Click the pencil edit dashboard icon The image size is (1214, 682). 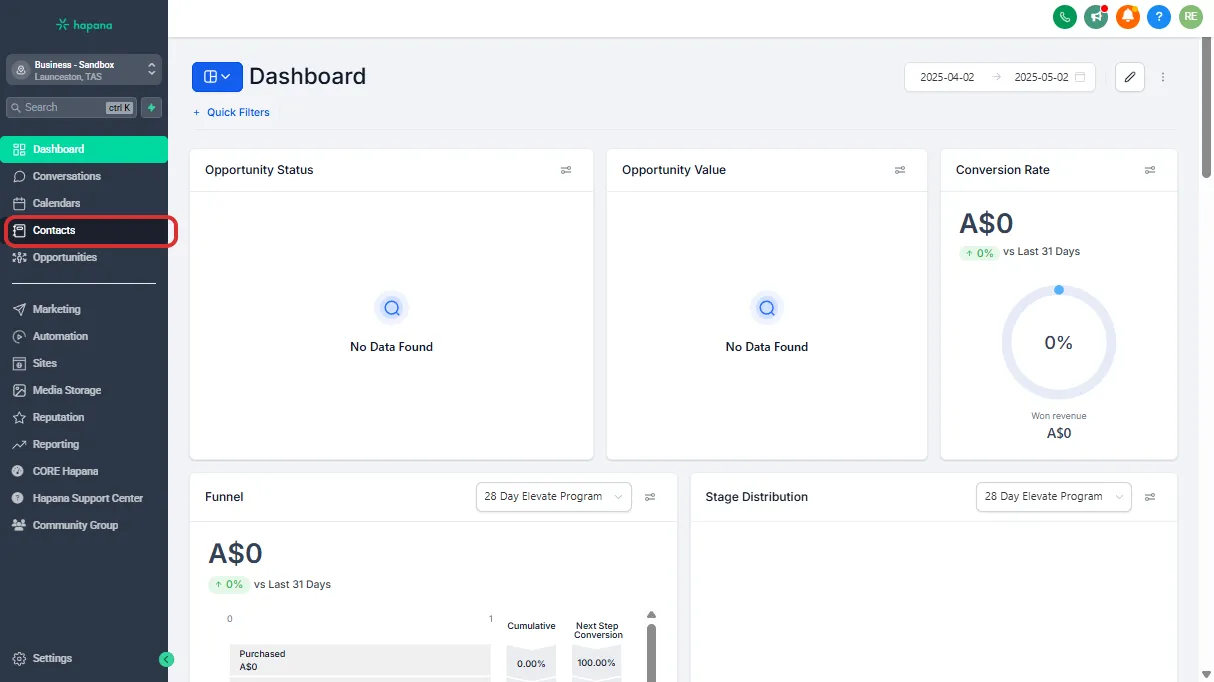point(1130,77)
